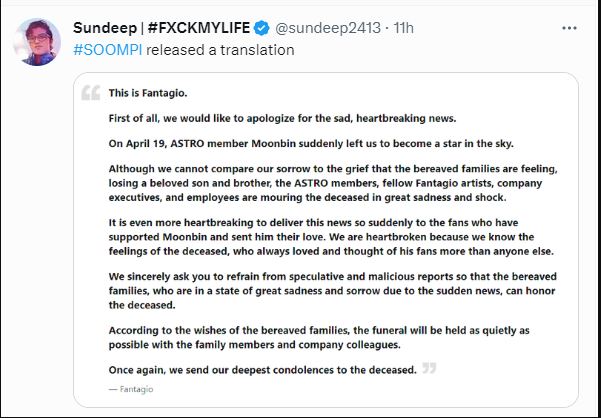
Task: Click the 'First of all' apology sentence
Action: point(282,118)
